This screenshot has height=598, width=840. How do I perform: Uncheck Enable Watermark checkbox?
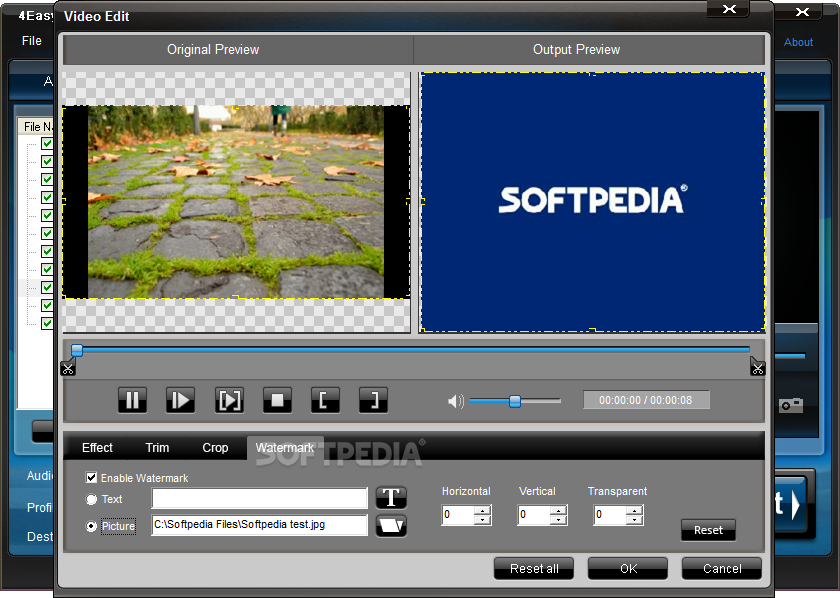click(x=92, y=477)
